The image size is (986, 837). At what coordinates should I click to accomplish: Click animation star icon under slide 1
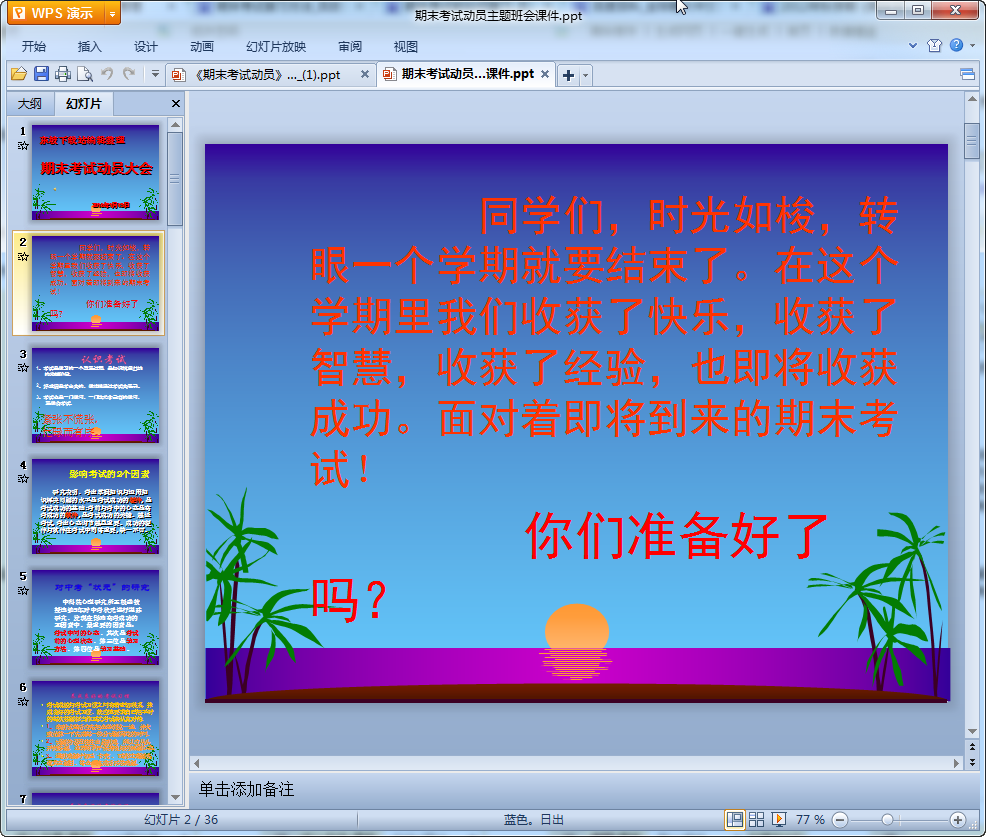pos(23,146)
